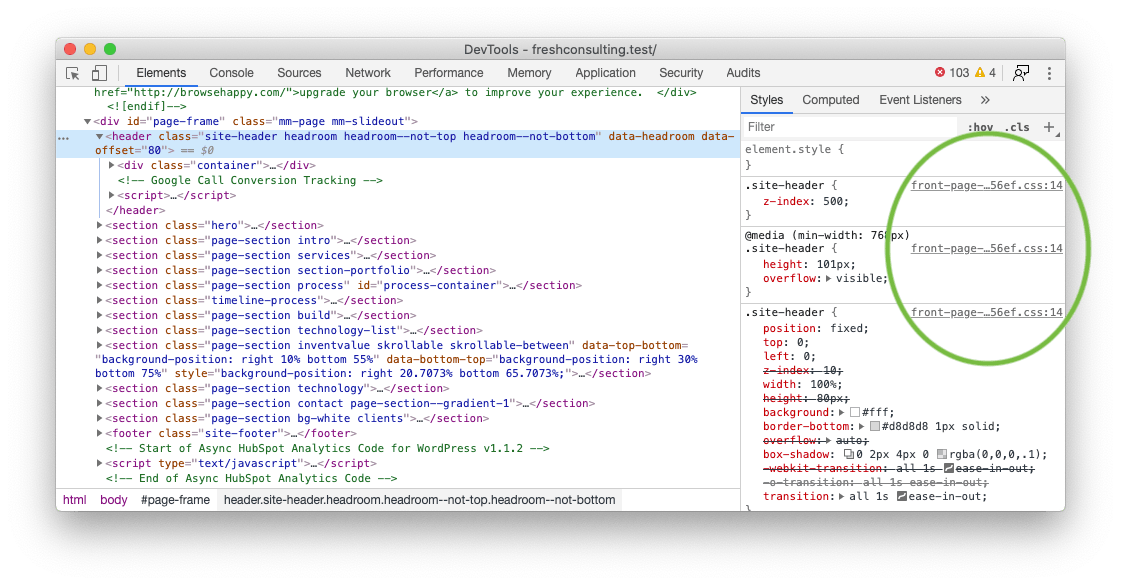Expand the page-section intro node
Screen dimensions: 1121x585
click(x=99, y=240)
